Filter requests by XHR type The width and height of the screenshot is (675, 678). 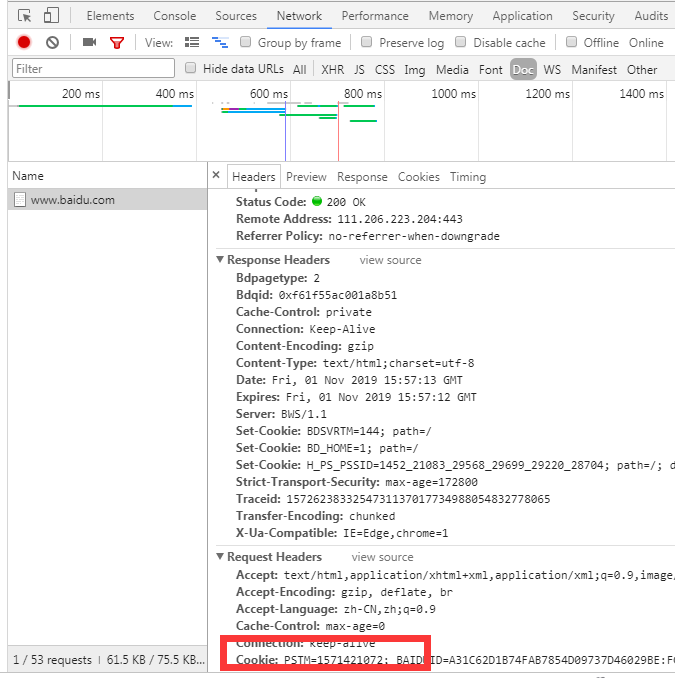[x=333, y=70]
